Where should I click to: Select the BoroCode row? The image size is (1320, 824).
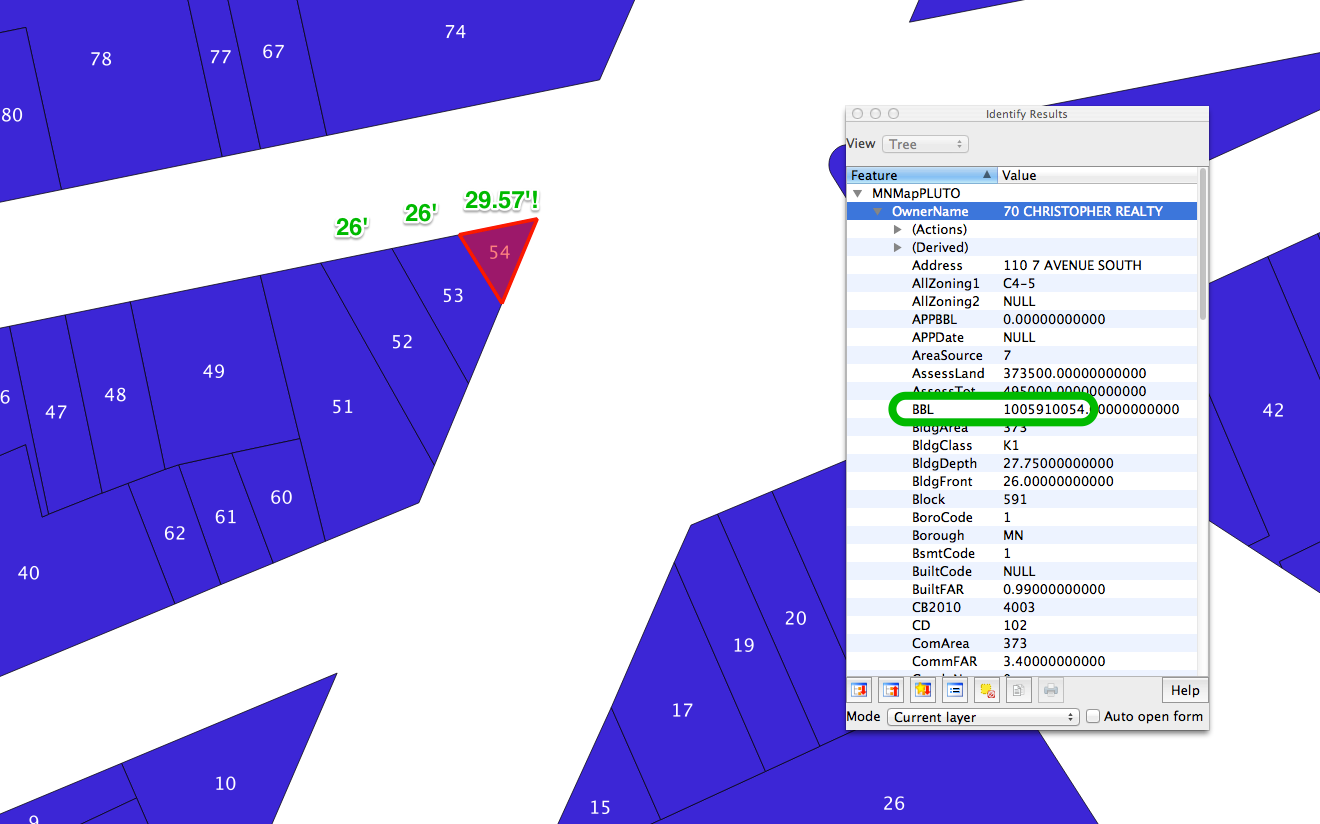(1021, 517)
